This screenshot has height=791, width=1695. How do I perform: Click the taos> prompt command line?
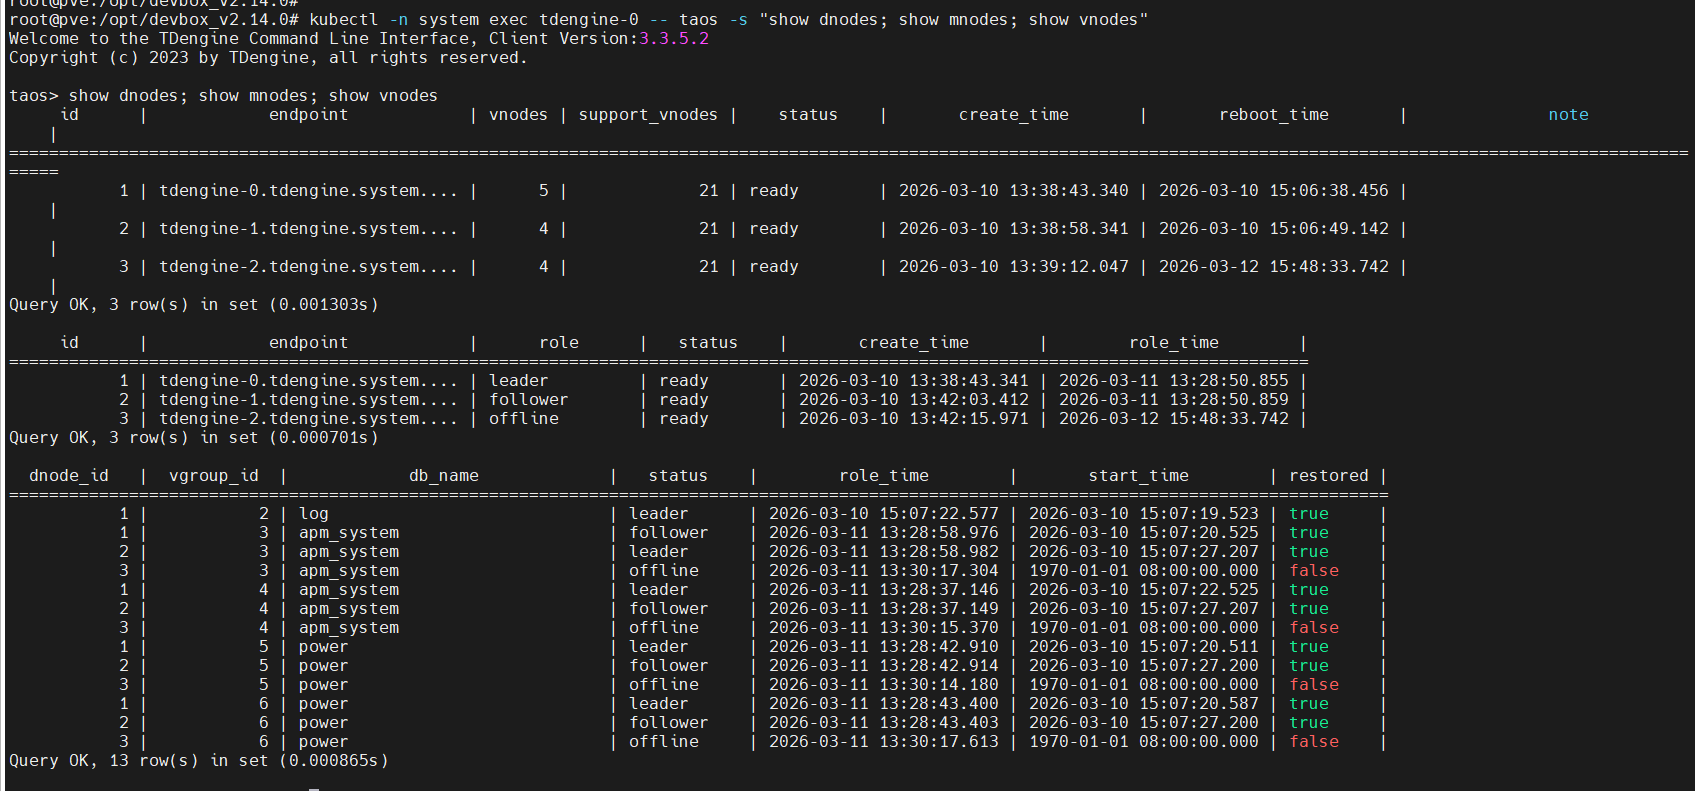point(223,96)
